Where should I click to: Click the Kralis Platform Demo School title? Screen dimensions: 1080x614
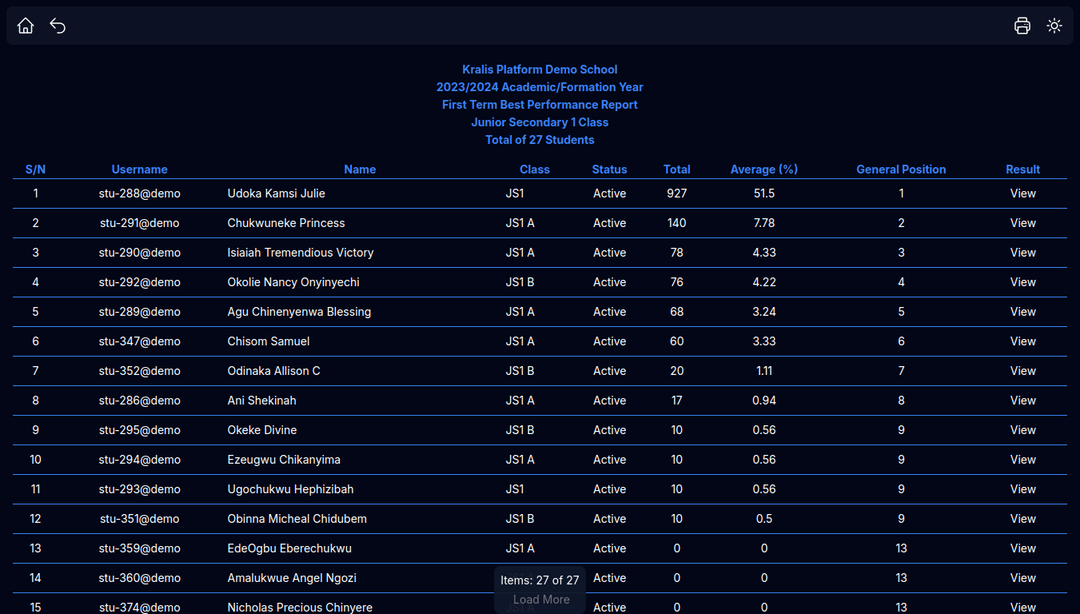(x=540, y=69)
